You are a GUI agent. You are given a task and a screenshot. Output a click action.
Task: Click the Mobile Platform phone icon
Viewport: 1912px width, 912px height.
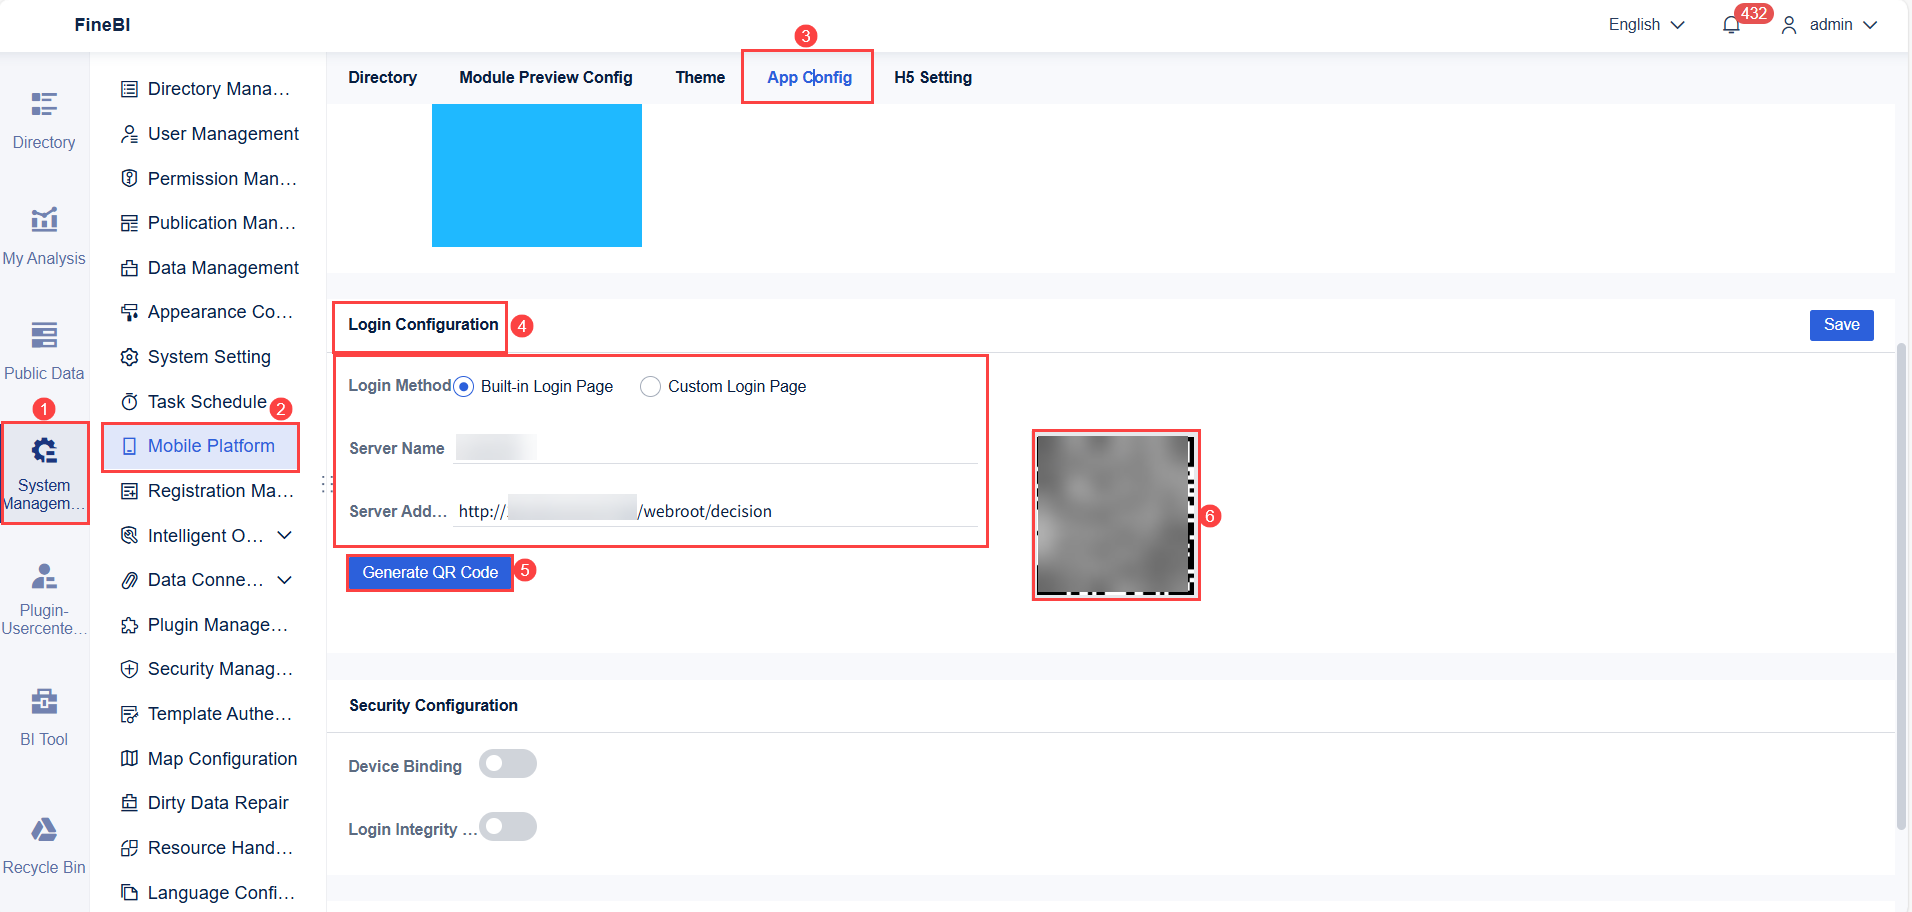click(129, 446)
